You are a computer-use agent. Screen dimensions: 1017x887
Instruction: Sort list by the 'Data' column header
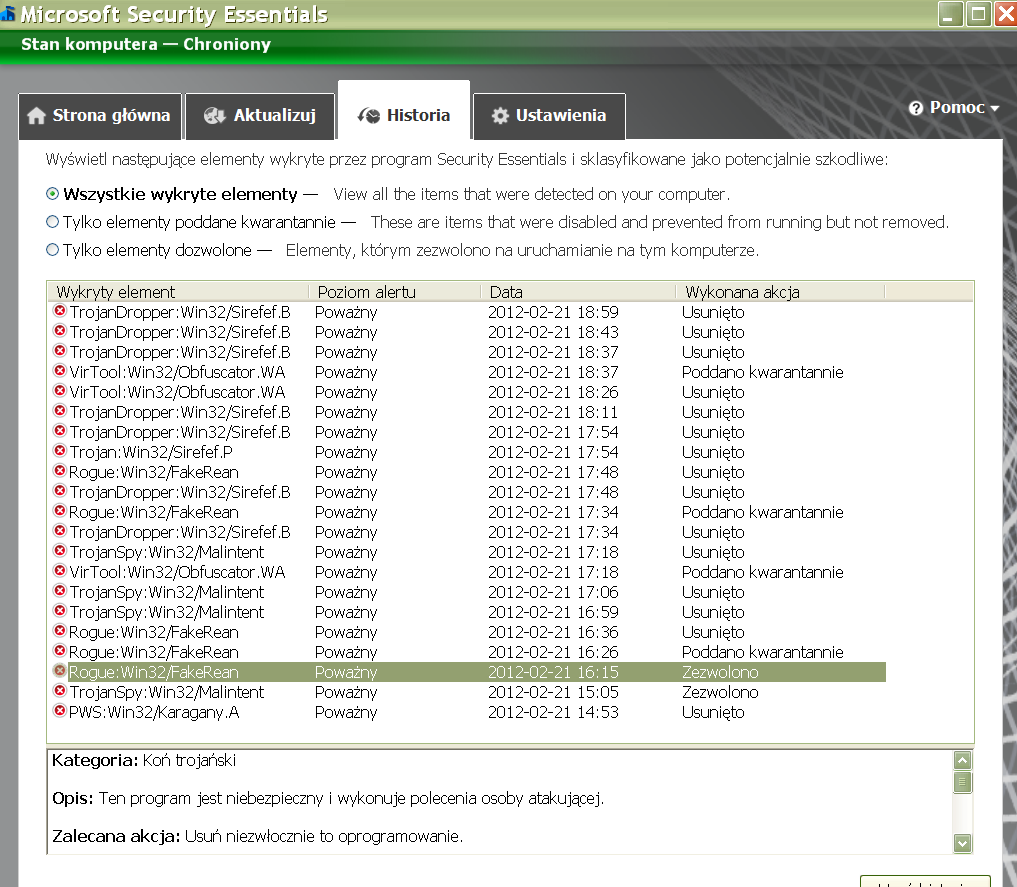(x=579, y=292)
